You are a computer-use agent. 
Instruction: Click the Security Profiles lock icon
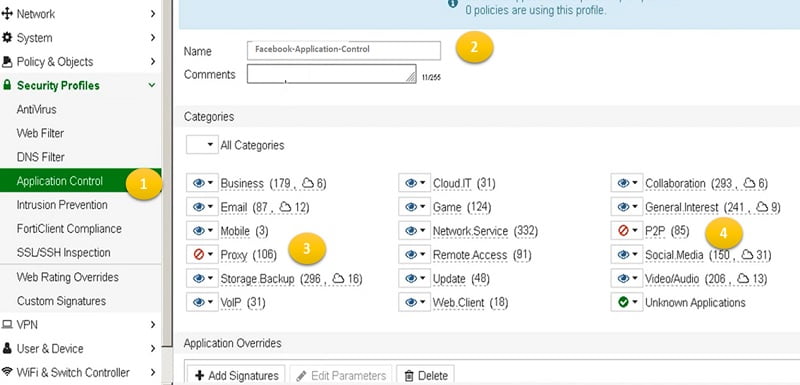click(7, 85)
